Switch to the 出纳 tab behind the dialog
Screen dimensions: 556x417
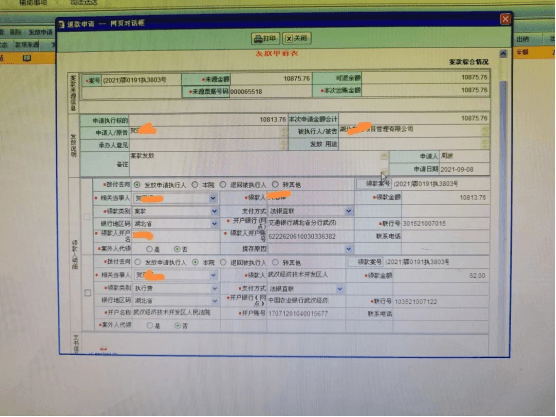pyautogui.click(x=523, y=39)
